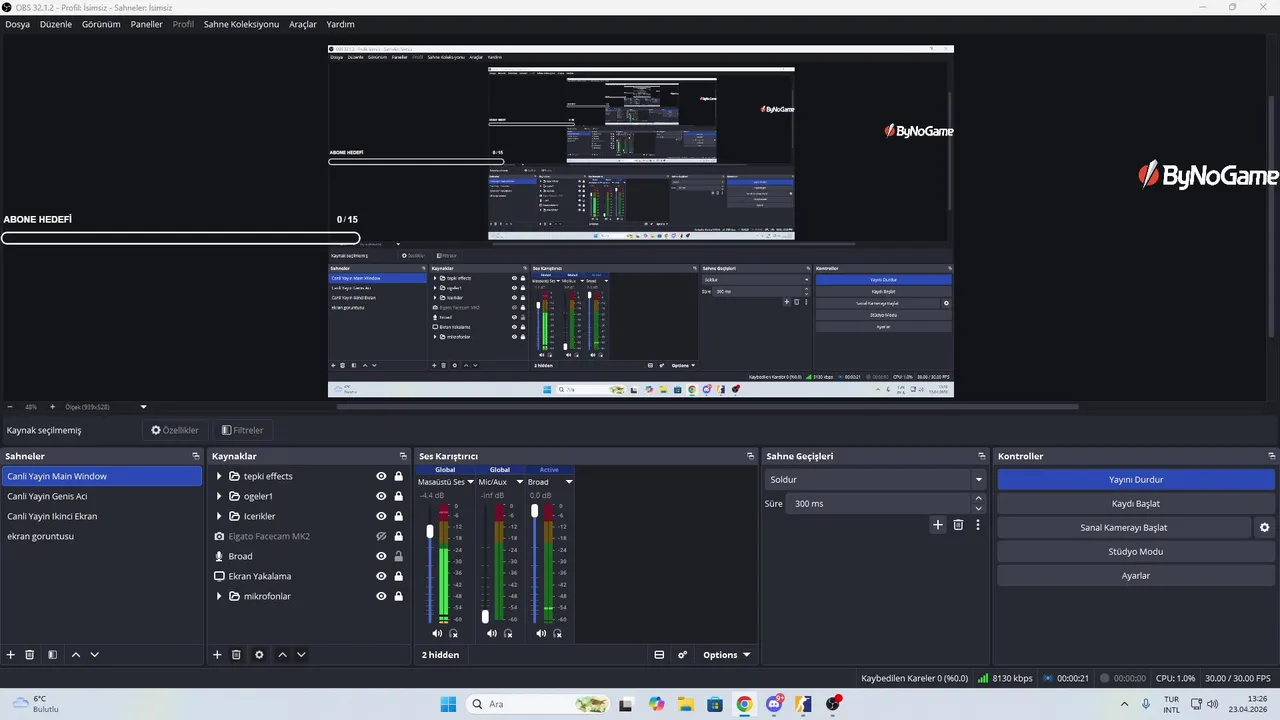Adjust the Masaüstü Ses volume fader
This screenshot has width=1280, height=720.
[x=431, y=531]
